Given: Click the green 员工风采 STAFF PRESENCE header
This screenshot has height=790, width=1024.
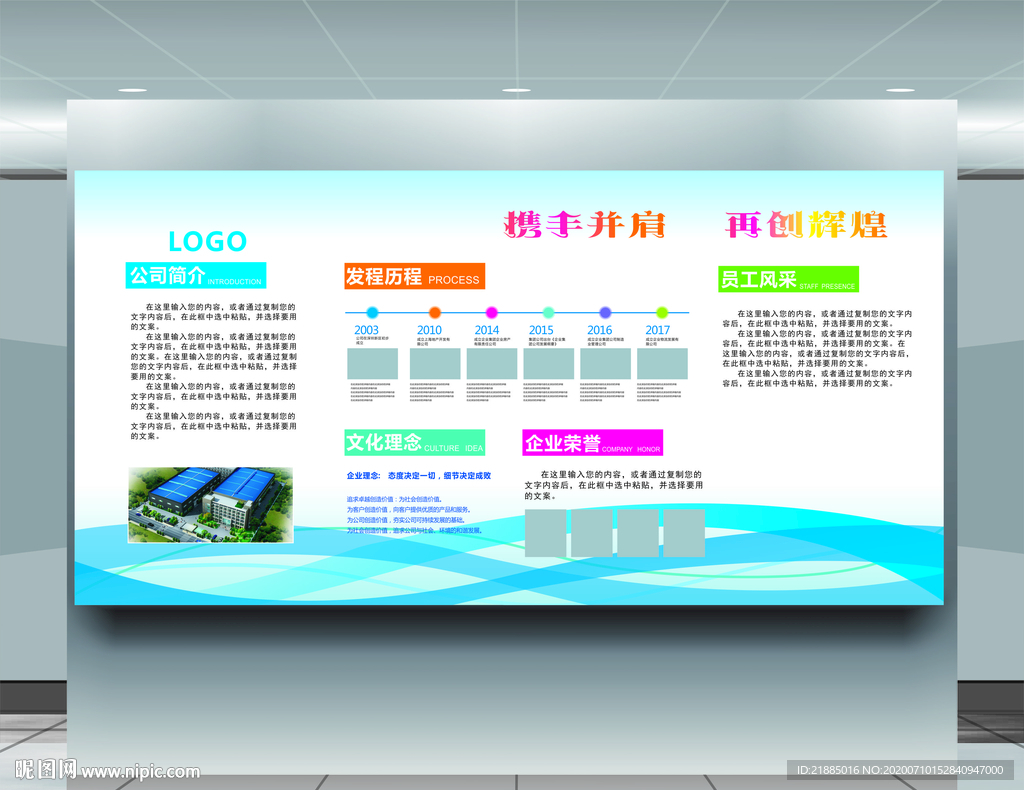Looking at the screenshot, I should pyautogui.click(x=788, y=279).
